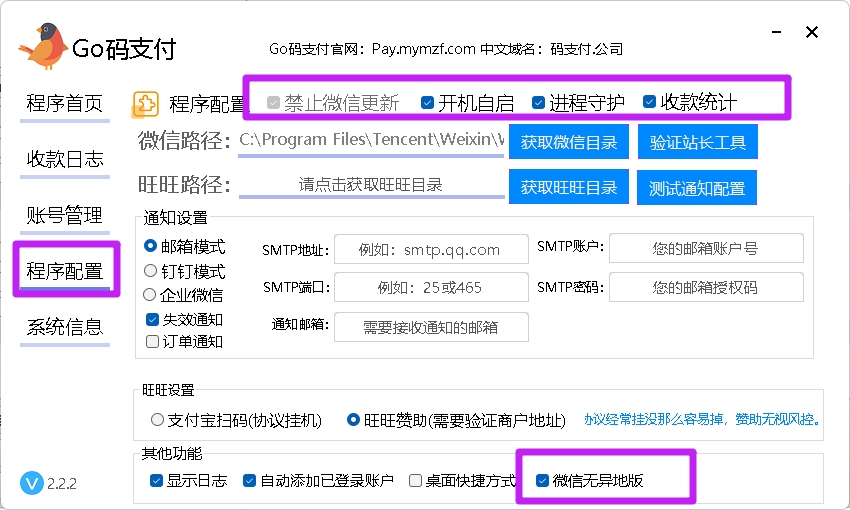Choose the 钉钉模式 notification option
Screen dimensions: 850x510
point(150,270)
